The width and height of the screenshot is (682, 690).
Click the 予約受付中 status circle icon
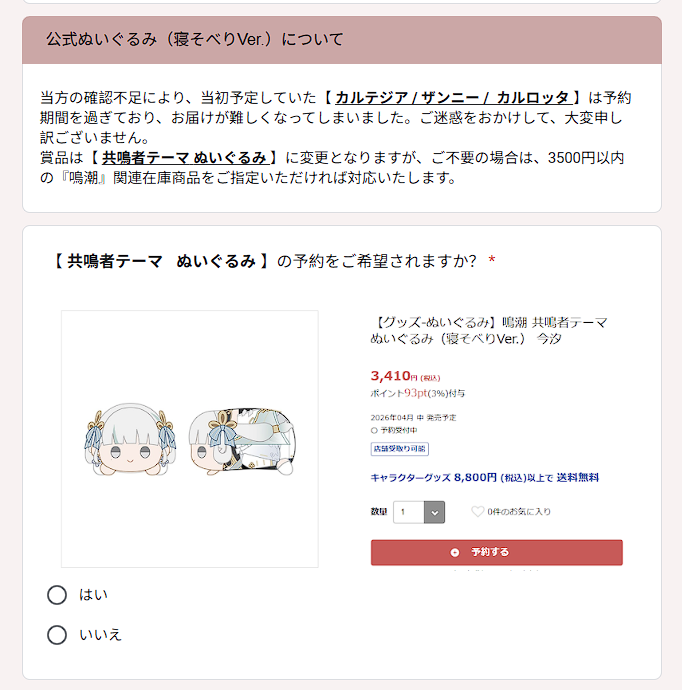(374, 430)
